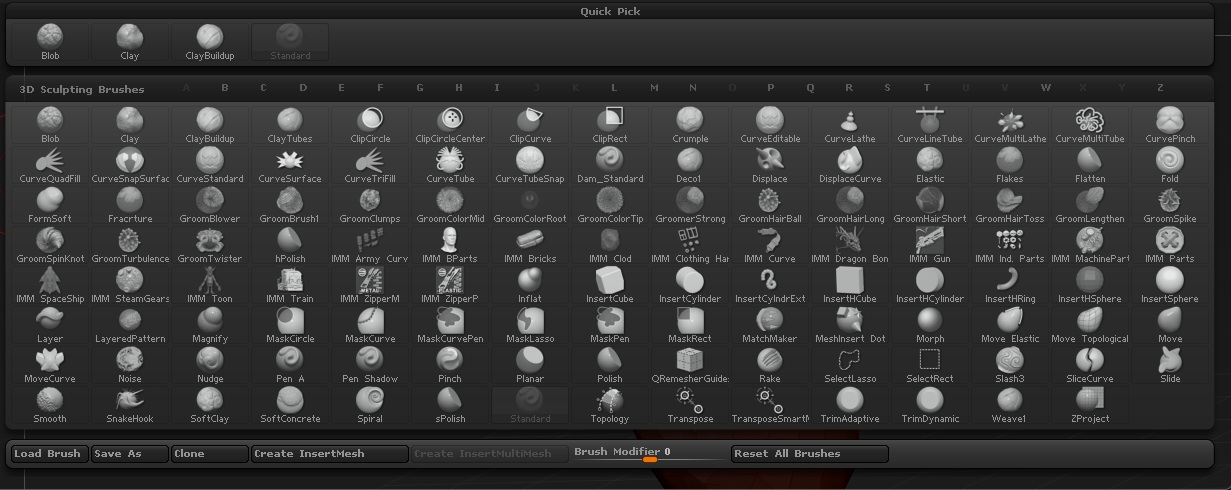
Task: Select the SelectLasso brush
Action: tap(850, 366)
